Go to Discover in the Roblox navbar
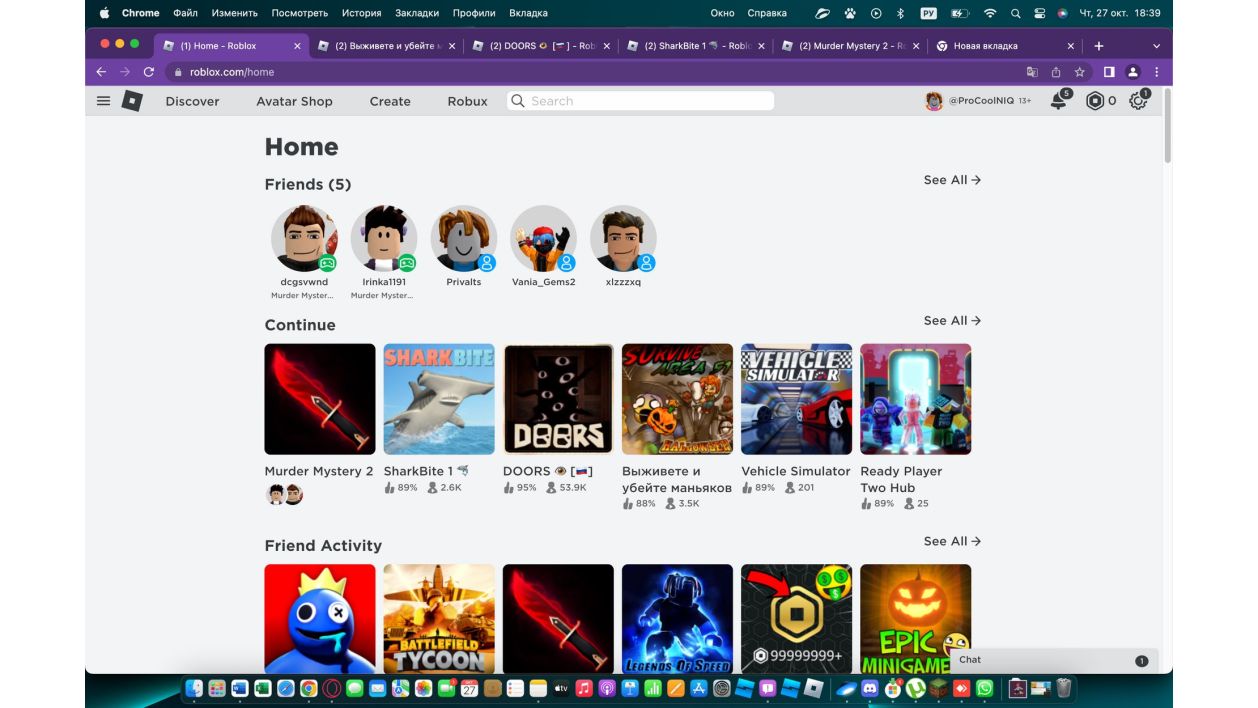 (192, 101)
